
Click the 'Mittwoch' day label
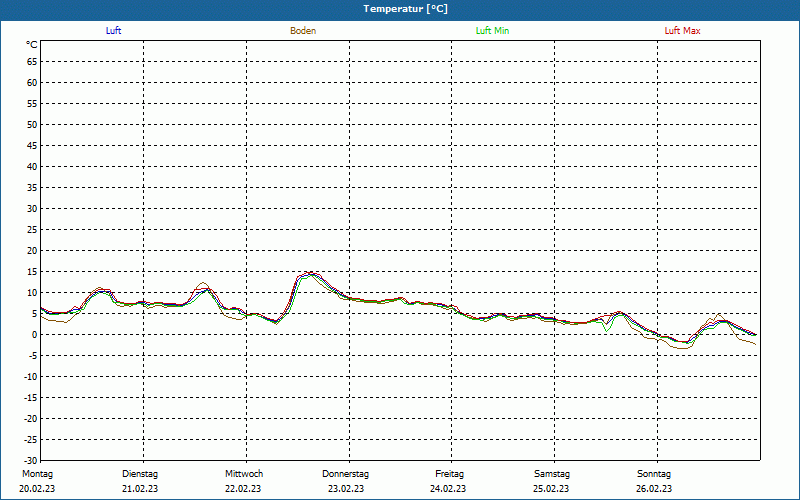coord(244,474)
